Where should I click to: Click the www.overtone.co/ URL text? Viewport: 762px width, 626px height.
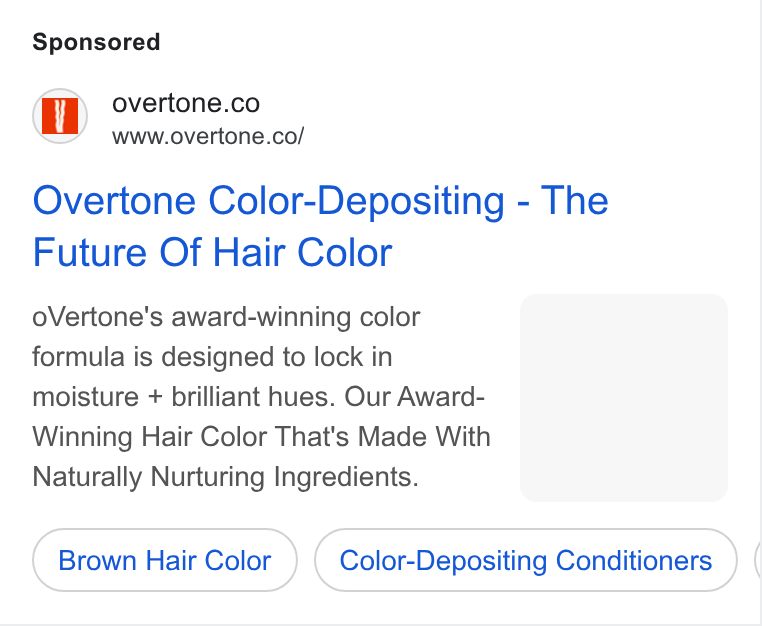(208, 136)
